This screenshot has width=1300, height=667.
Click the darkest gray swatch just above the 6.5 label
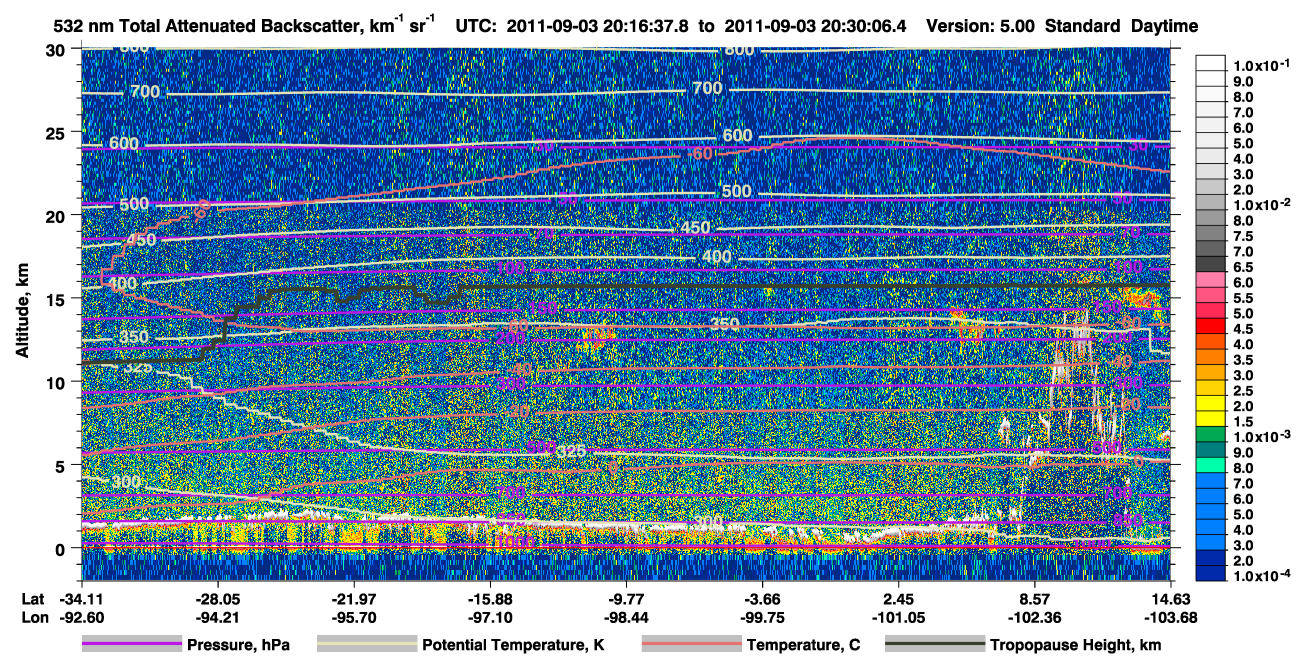(x=1210, y=262)
